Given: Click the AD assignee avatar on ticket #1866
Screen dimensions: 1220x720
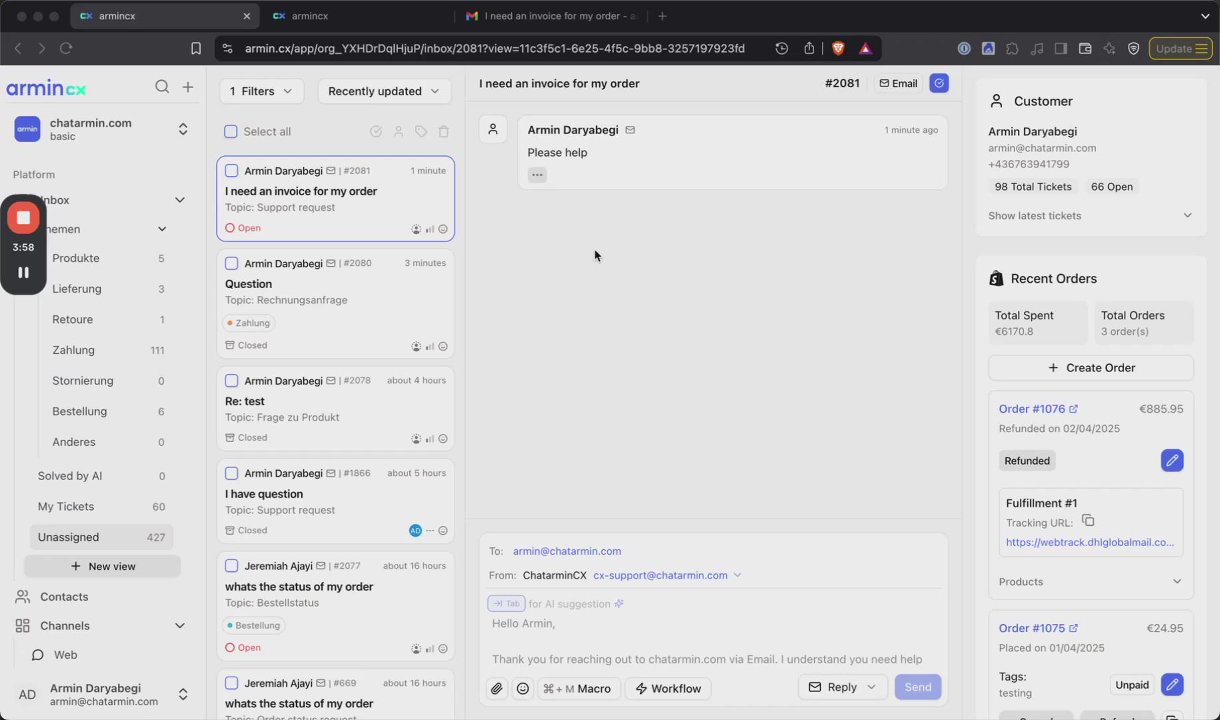Looking at the screenshot, I should coord(415,530).
